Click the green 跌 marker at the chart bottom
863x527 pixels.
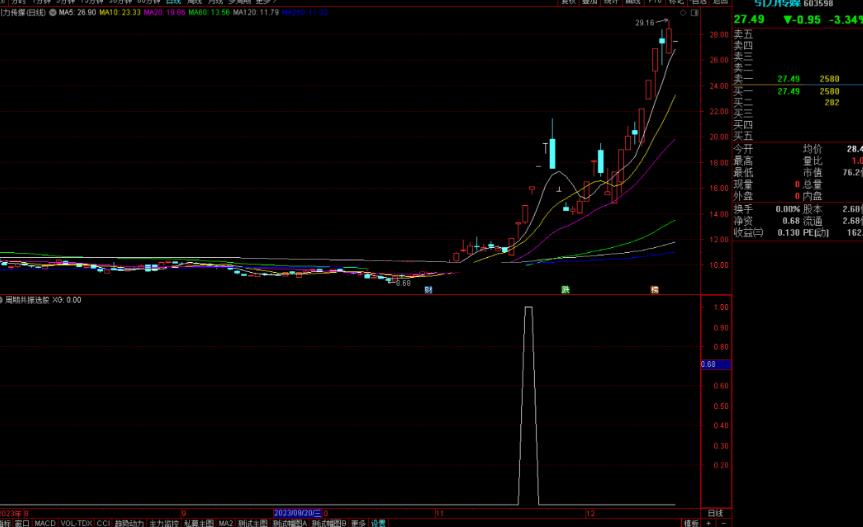pyautogui.click(x=565, y=289)
